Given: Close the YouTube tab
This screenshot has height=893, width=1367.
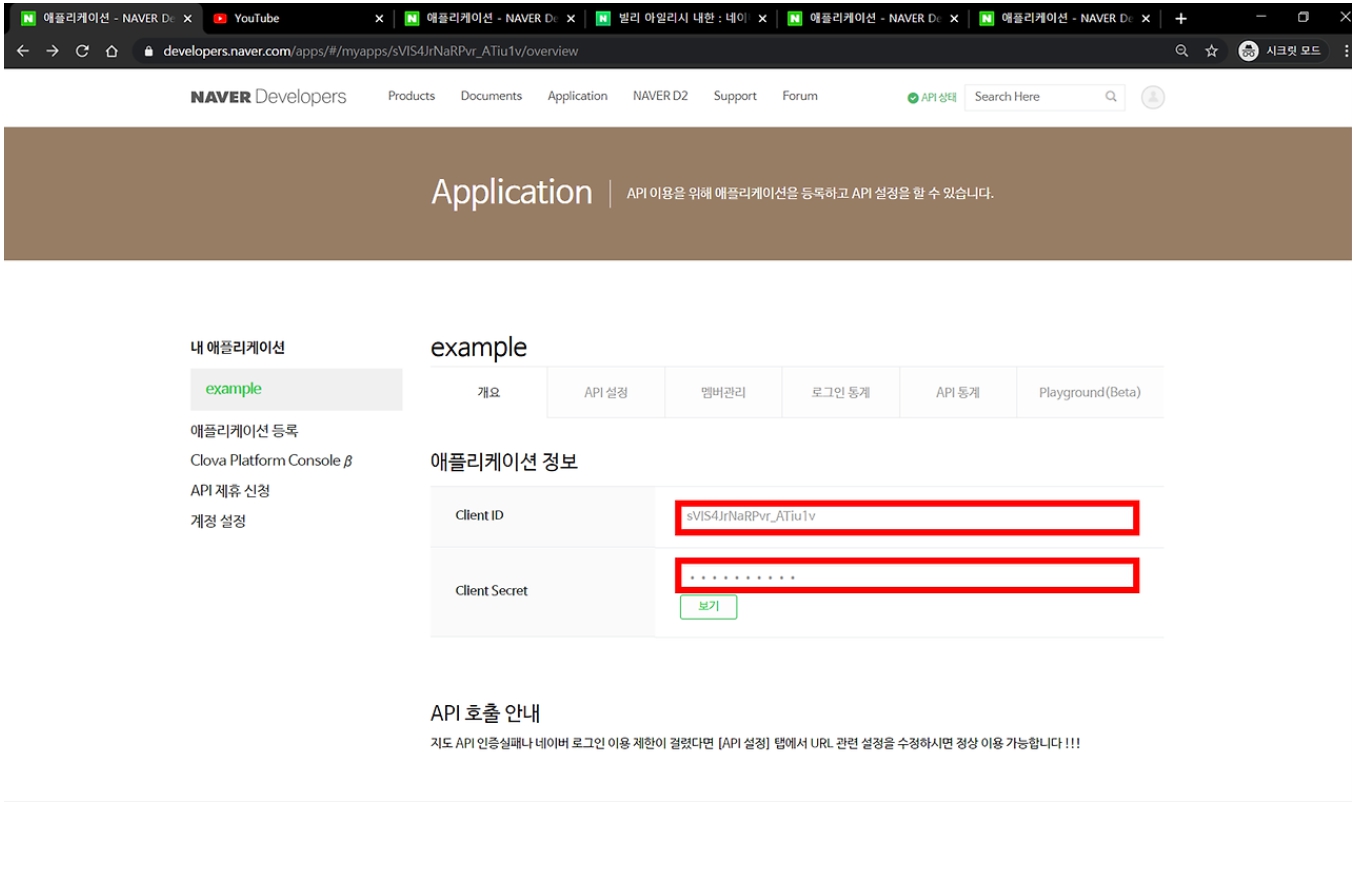Looking at the screenshot, I should point(379,18).
